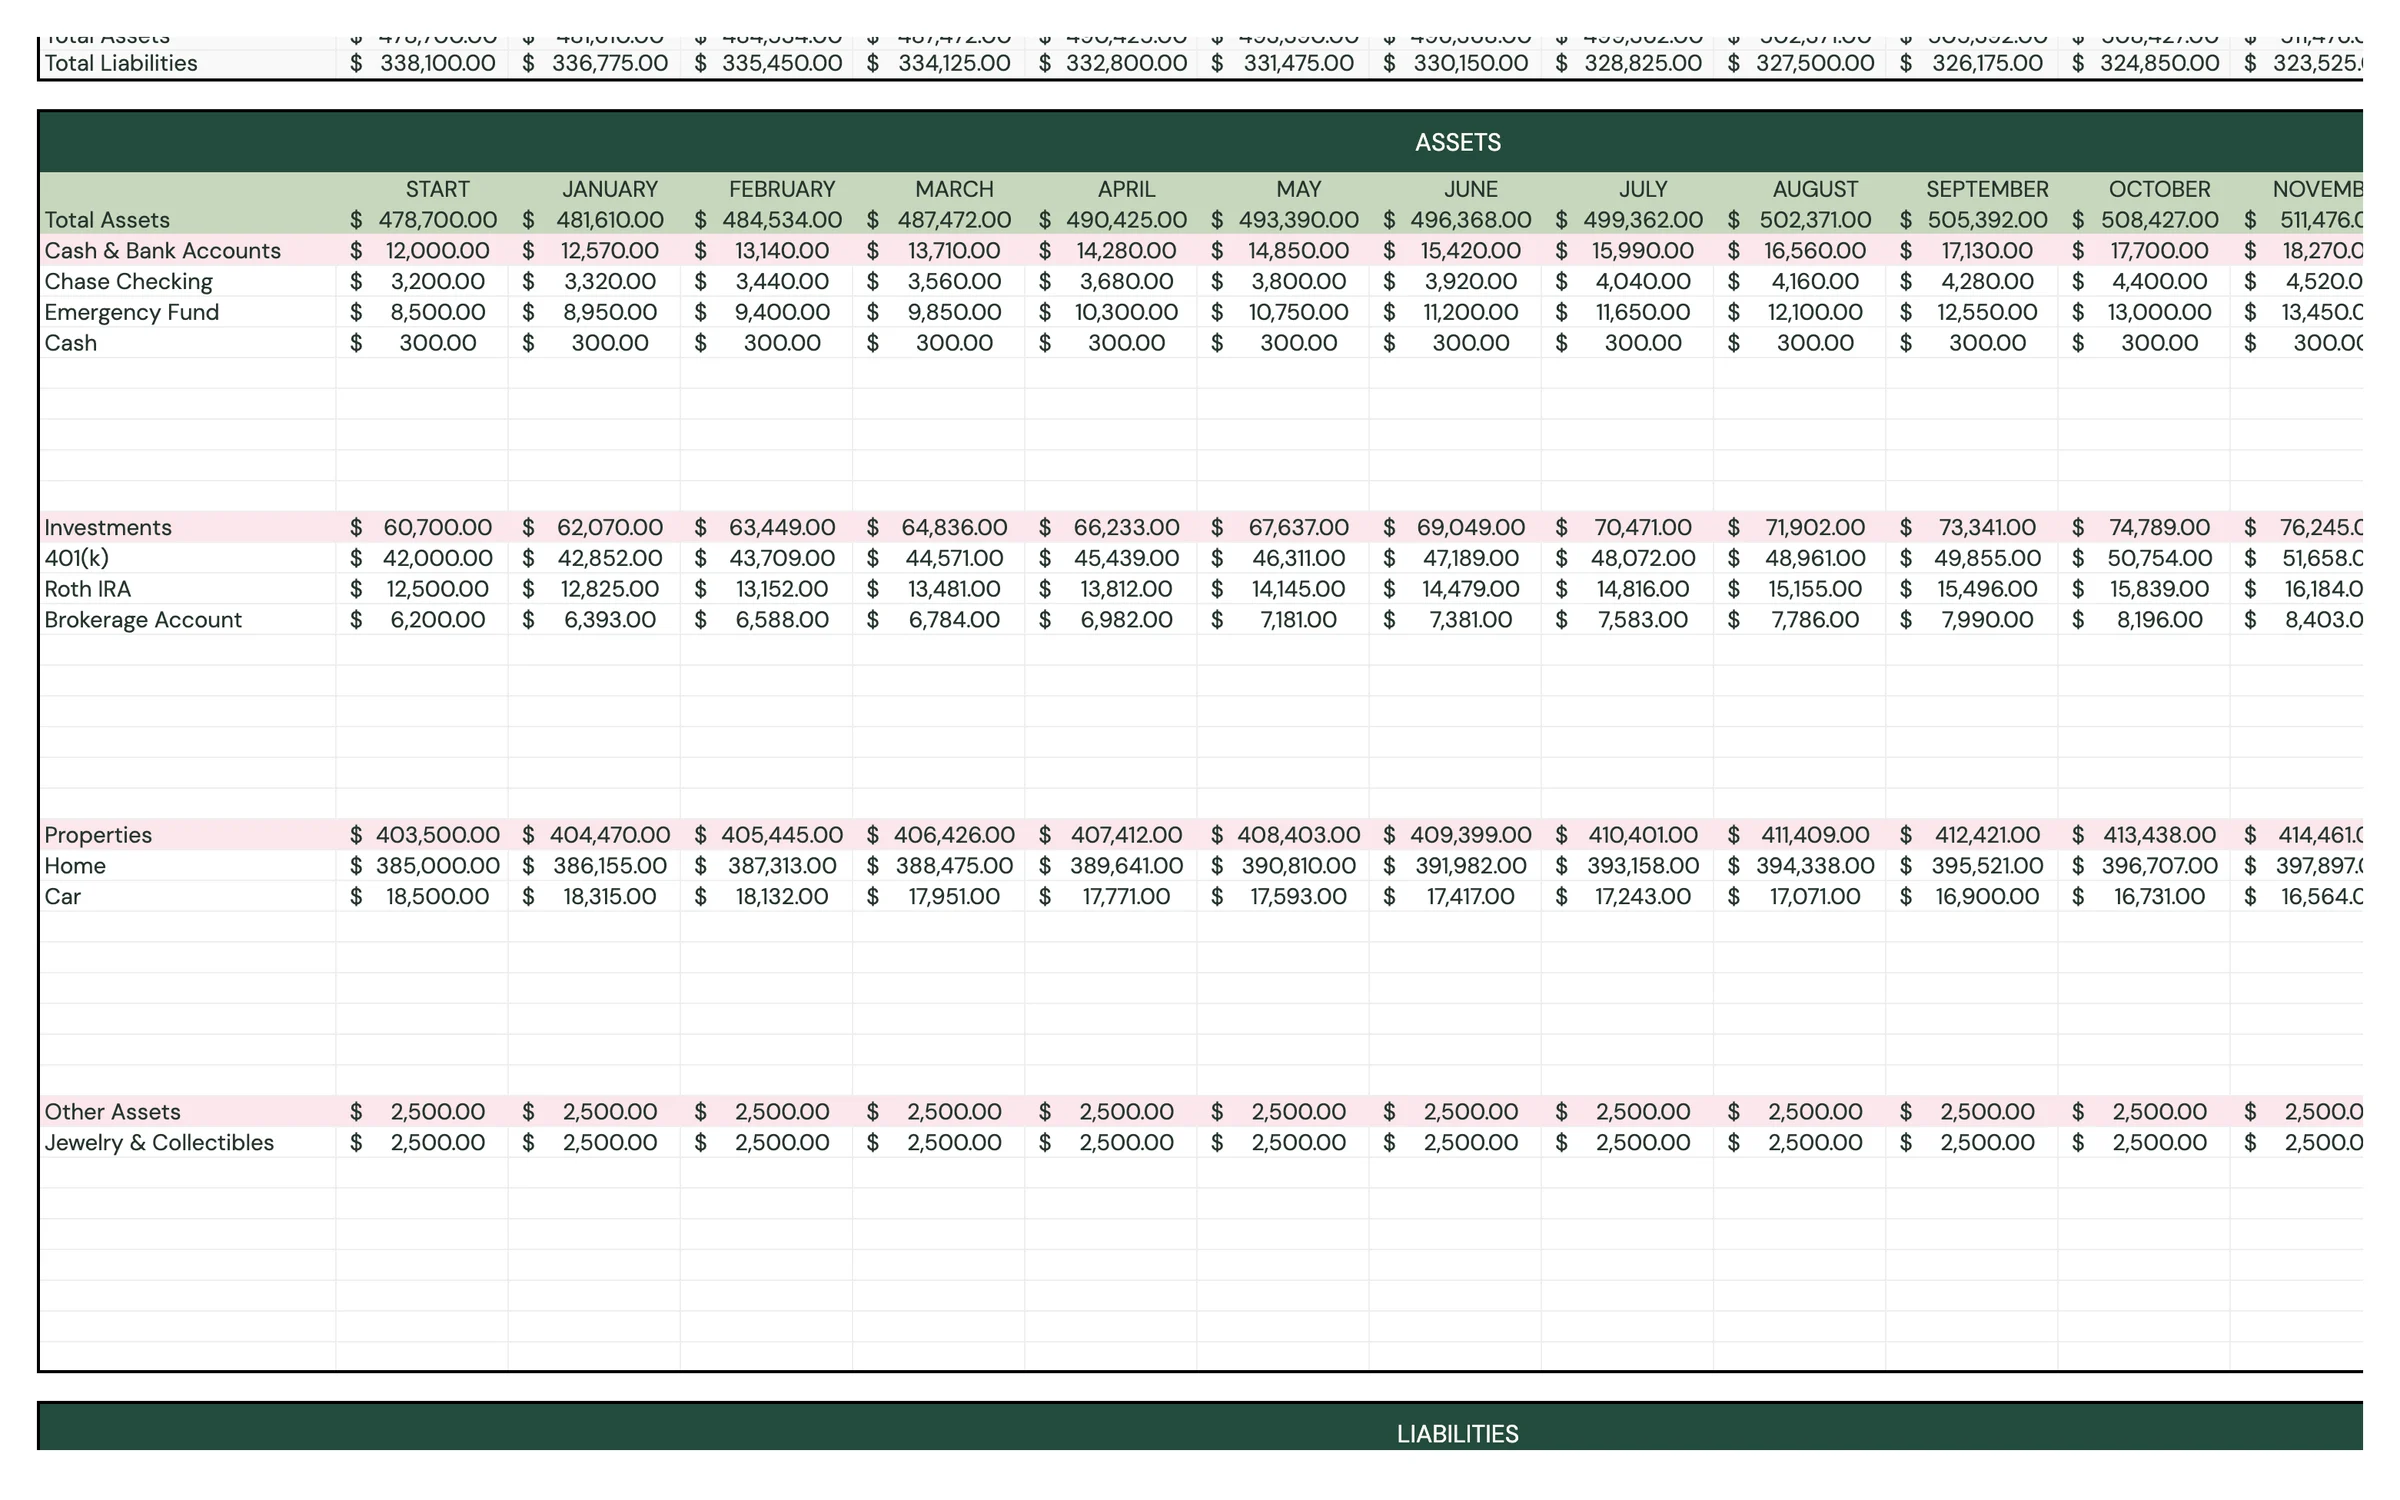Click the MAY column header
Viewport: 2400px width, 1500px height.
click(x=1298, y=189)
